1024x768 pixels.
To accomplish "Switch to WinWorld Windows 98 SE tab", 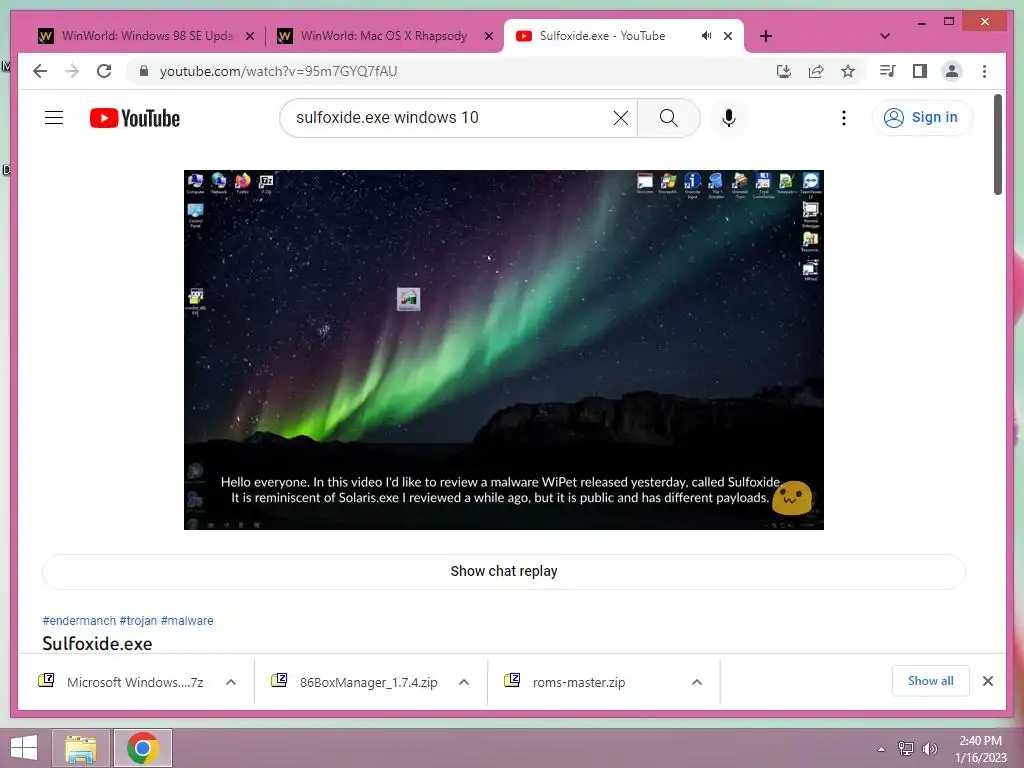I will (146, 36).
